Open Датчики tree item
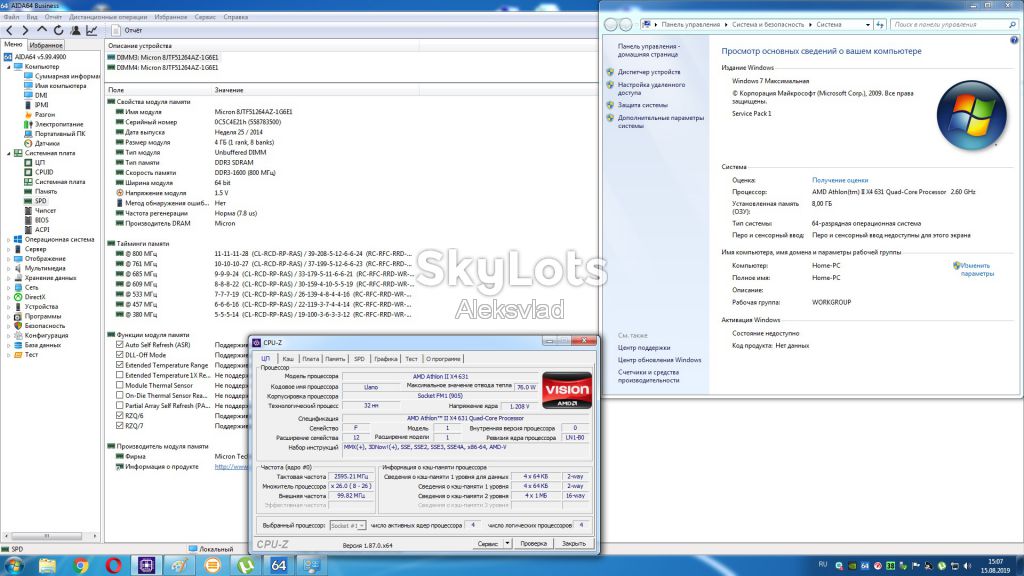 (47, 143)
